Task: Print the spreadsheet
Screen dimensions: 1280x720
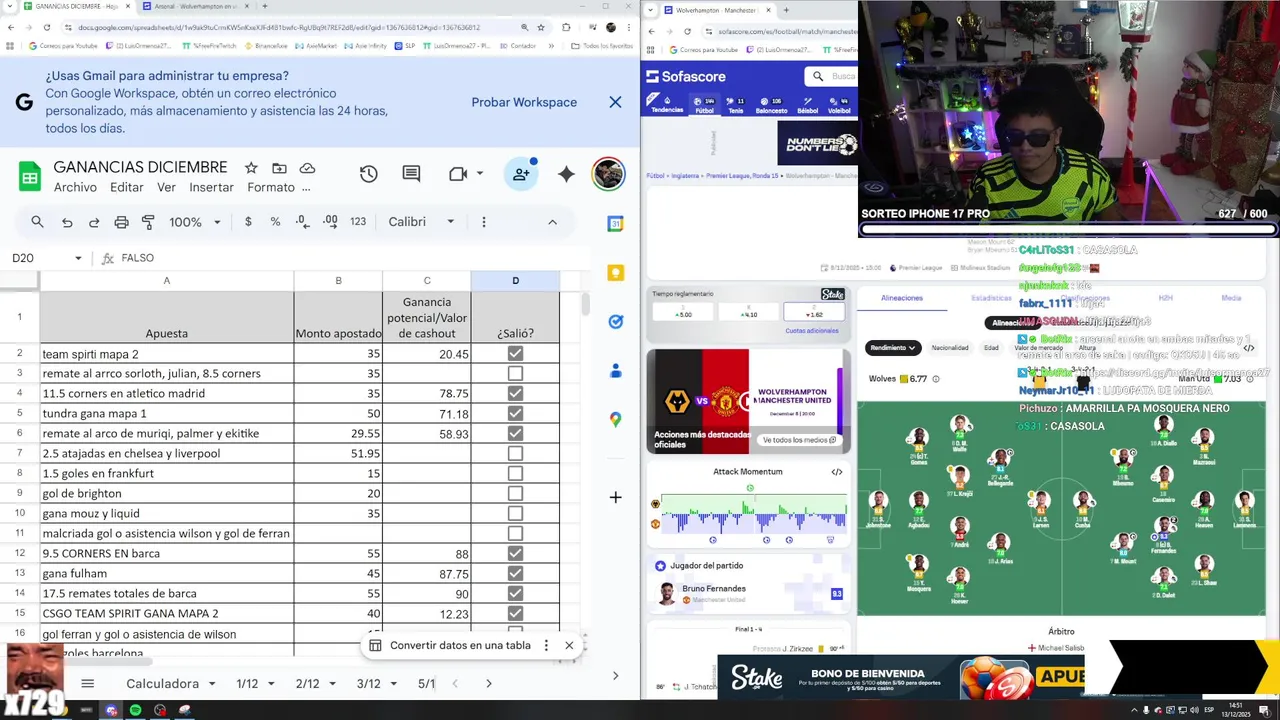Action: pyautogui.click(x=121, y=222)
